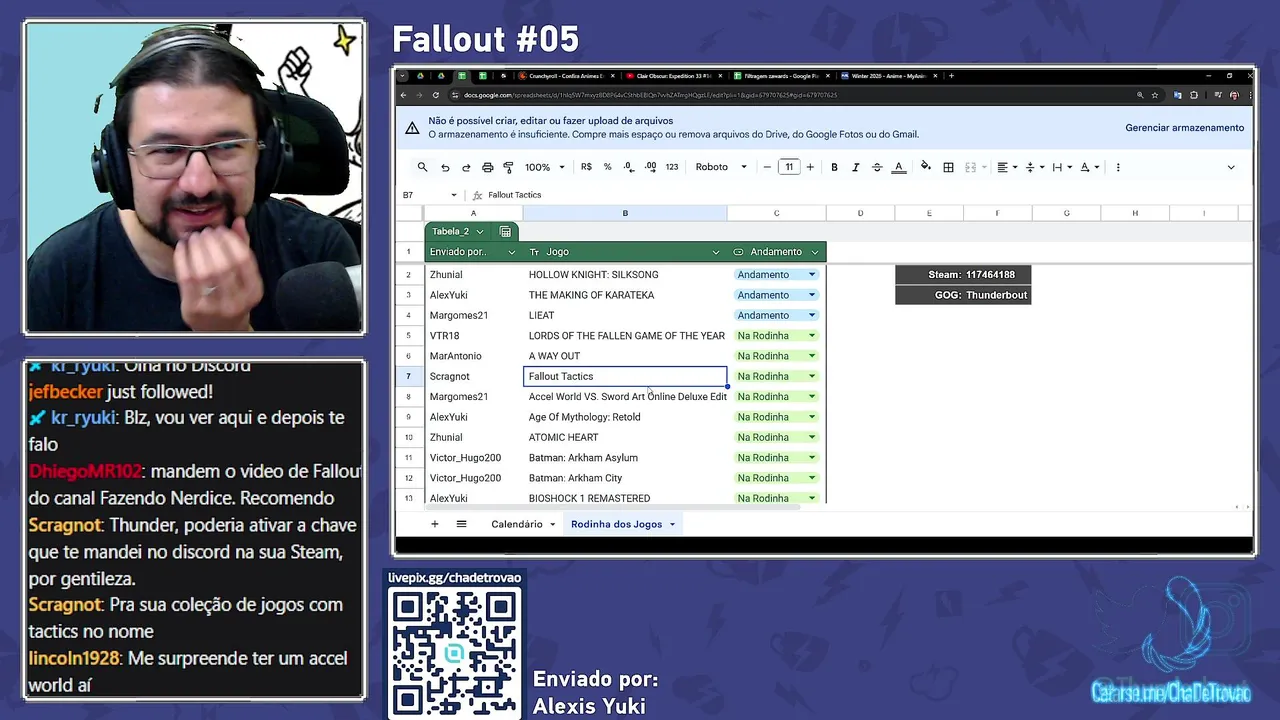Click the B7 name box

[430, 195]
